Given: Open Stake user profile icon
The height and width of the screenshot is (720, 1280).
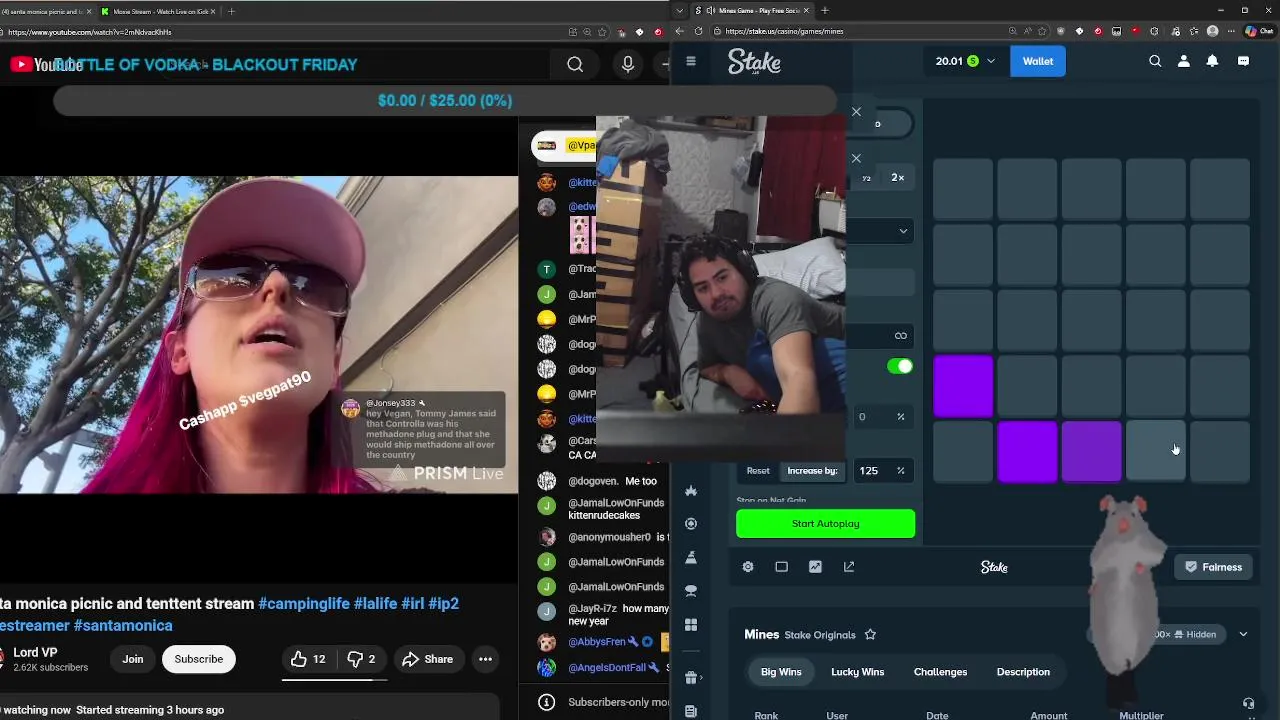Looking at the screenshot, I should [x=1184, y=61].
